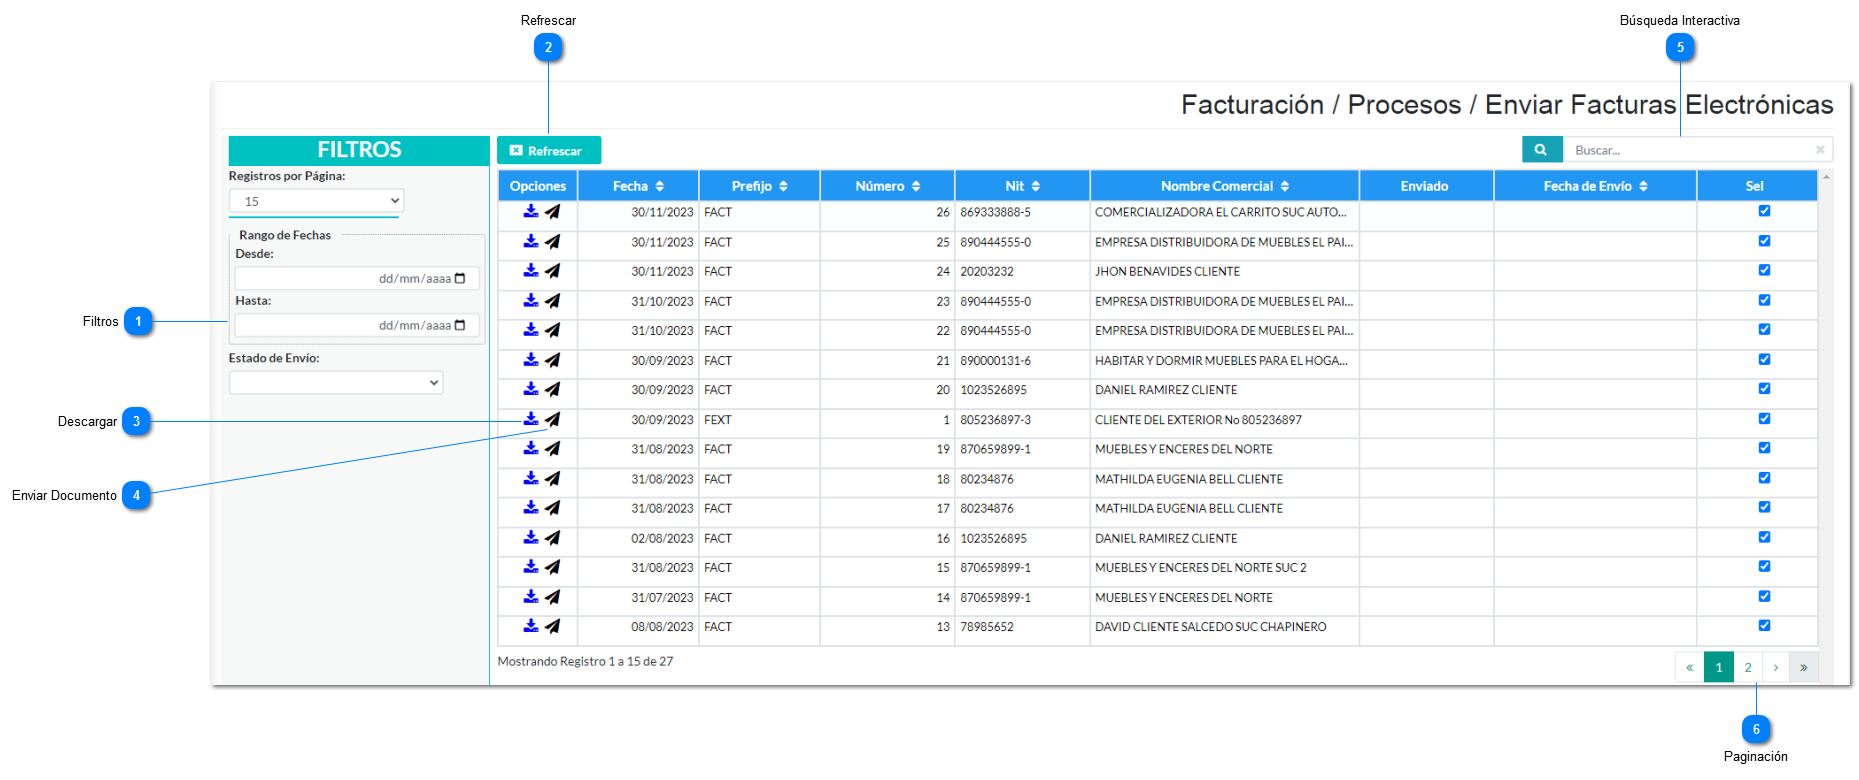
Task: Send invoice FACT number 20
Action: 553,390
